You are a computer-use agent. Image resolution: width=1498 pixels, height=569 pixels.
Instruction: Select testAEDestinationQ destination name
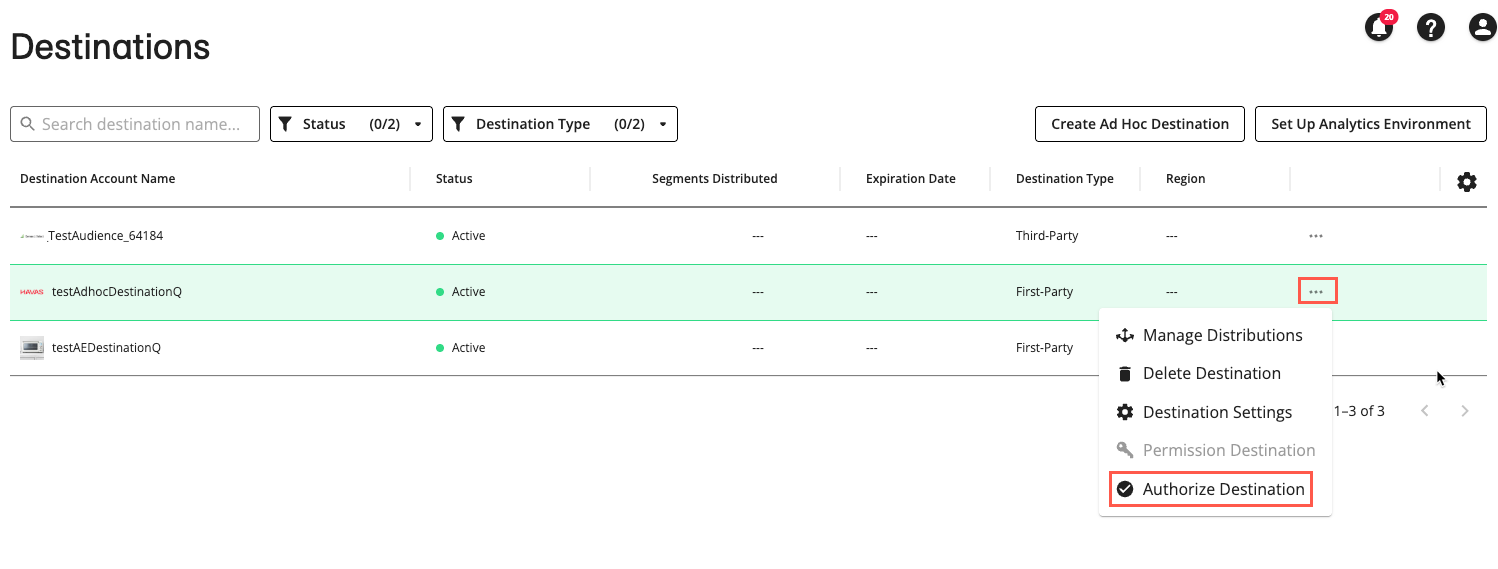pyautogui.click(x=106, y=348)
